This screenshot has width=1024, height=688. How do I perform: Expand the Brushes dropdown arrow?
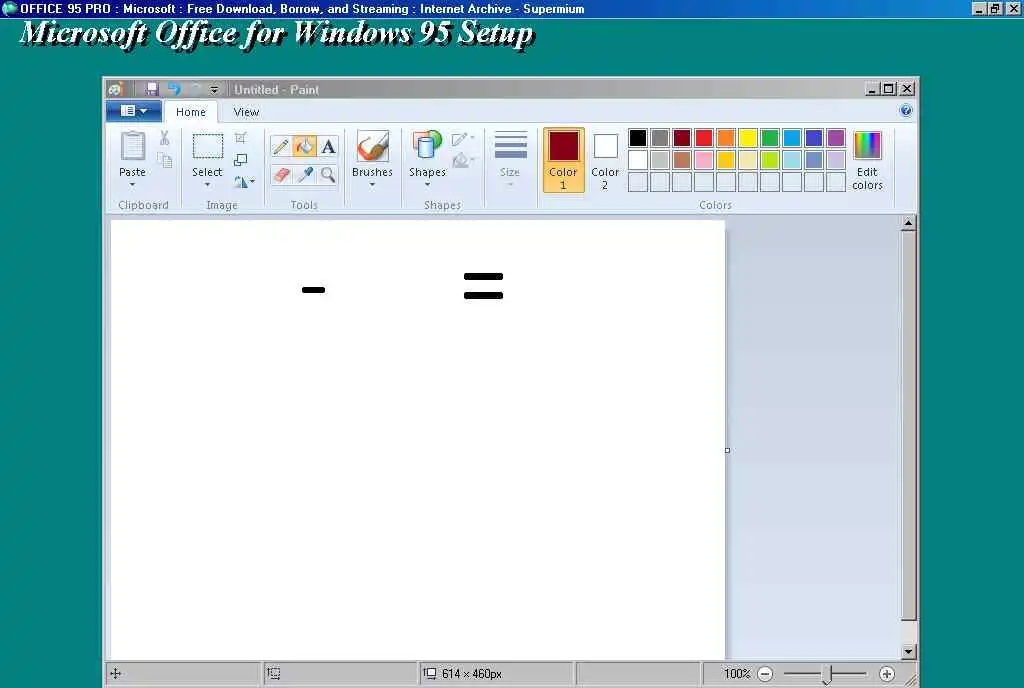pos(372,185)
